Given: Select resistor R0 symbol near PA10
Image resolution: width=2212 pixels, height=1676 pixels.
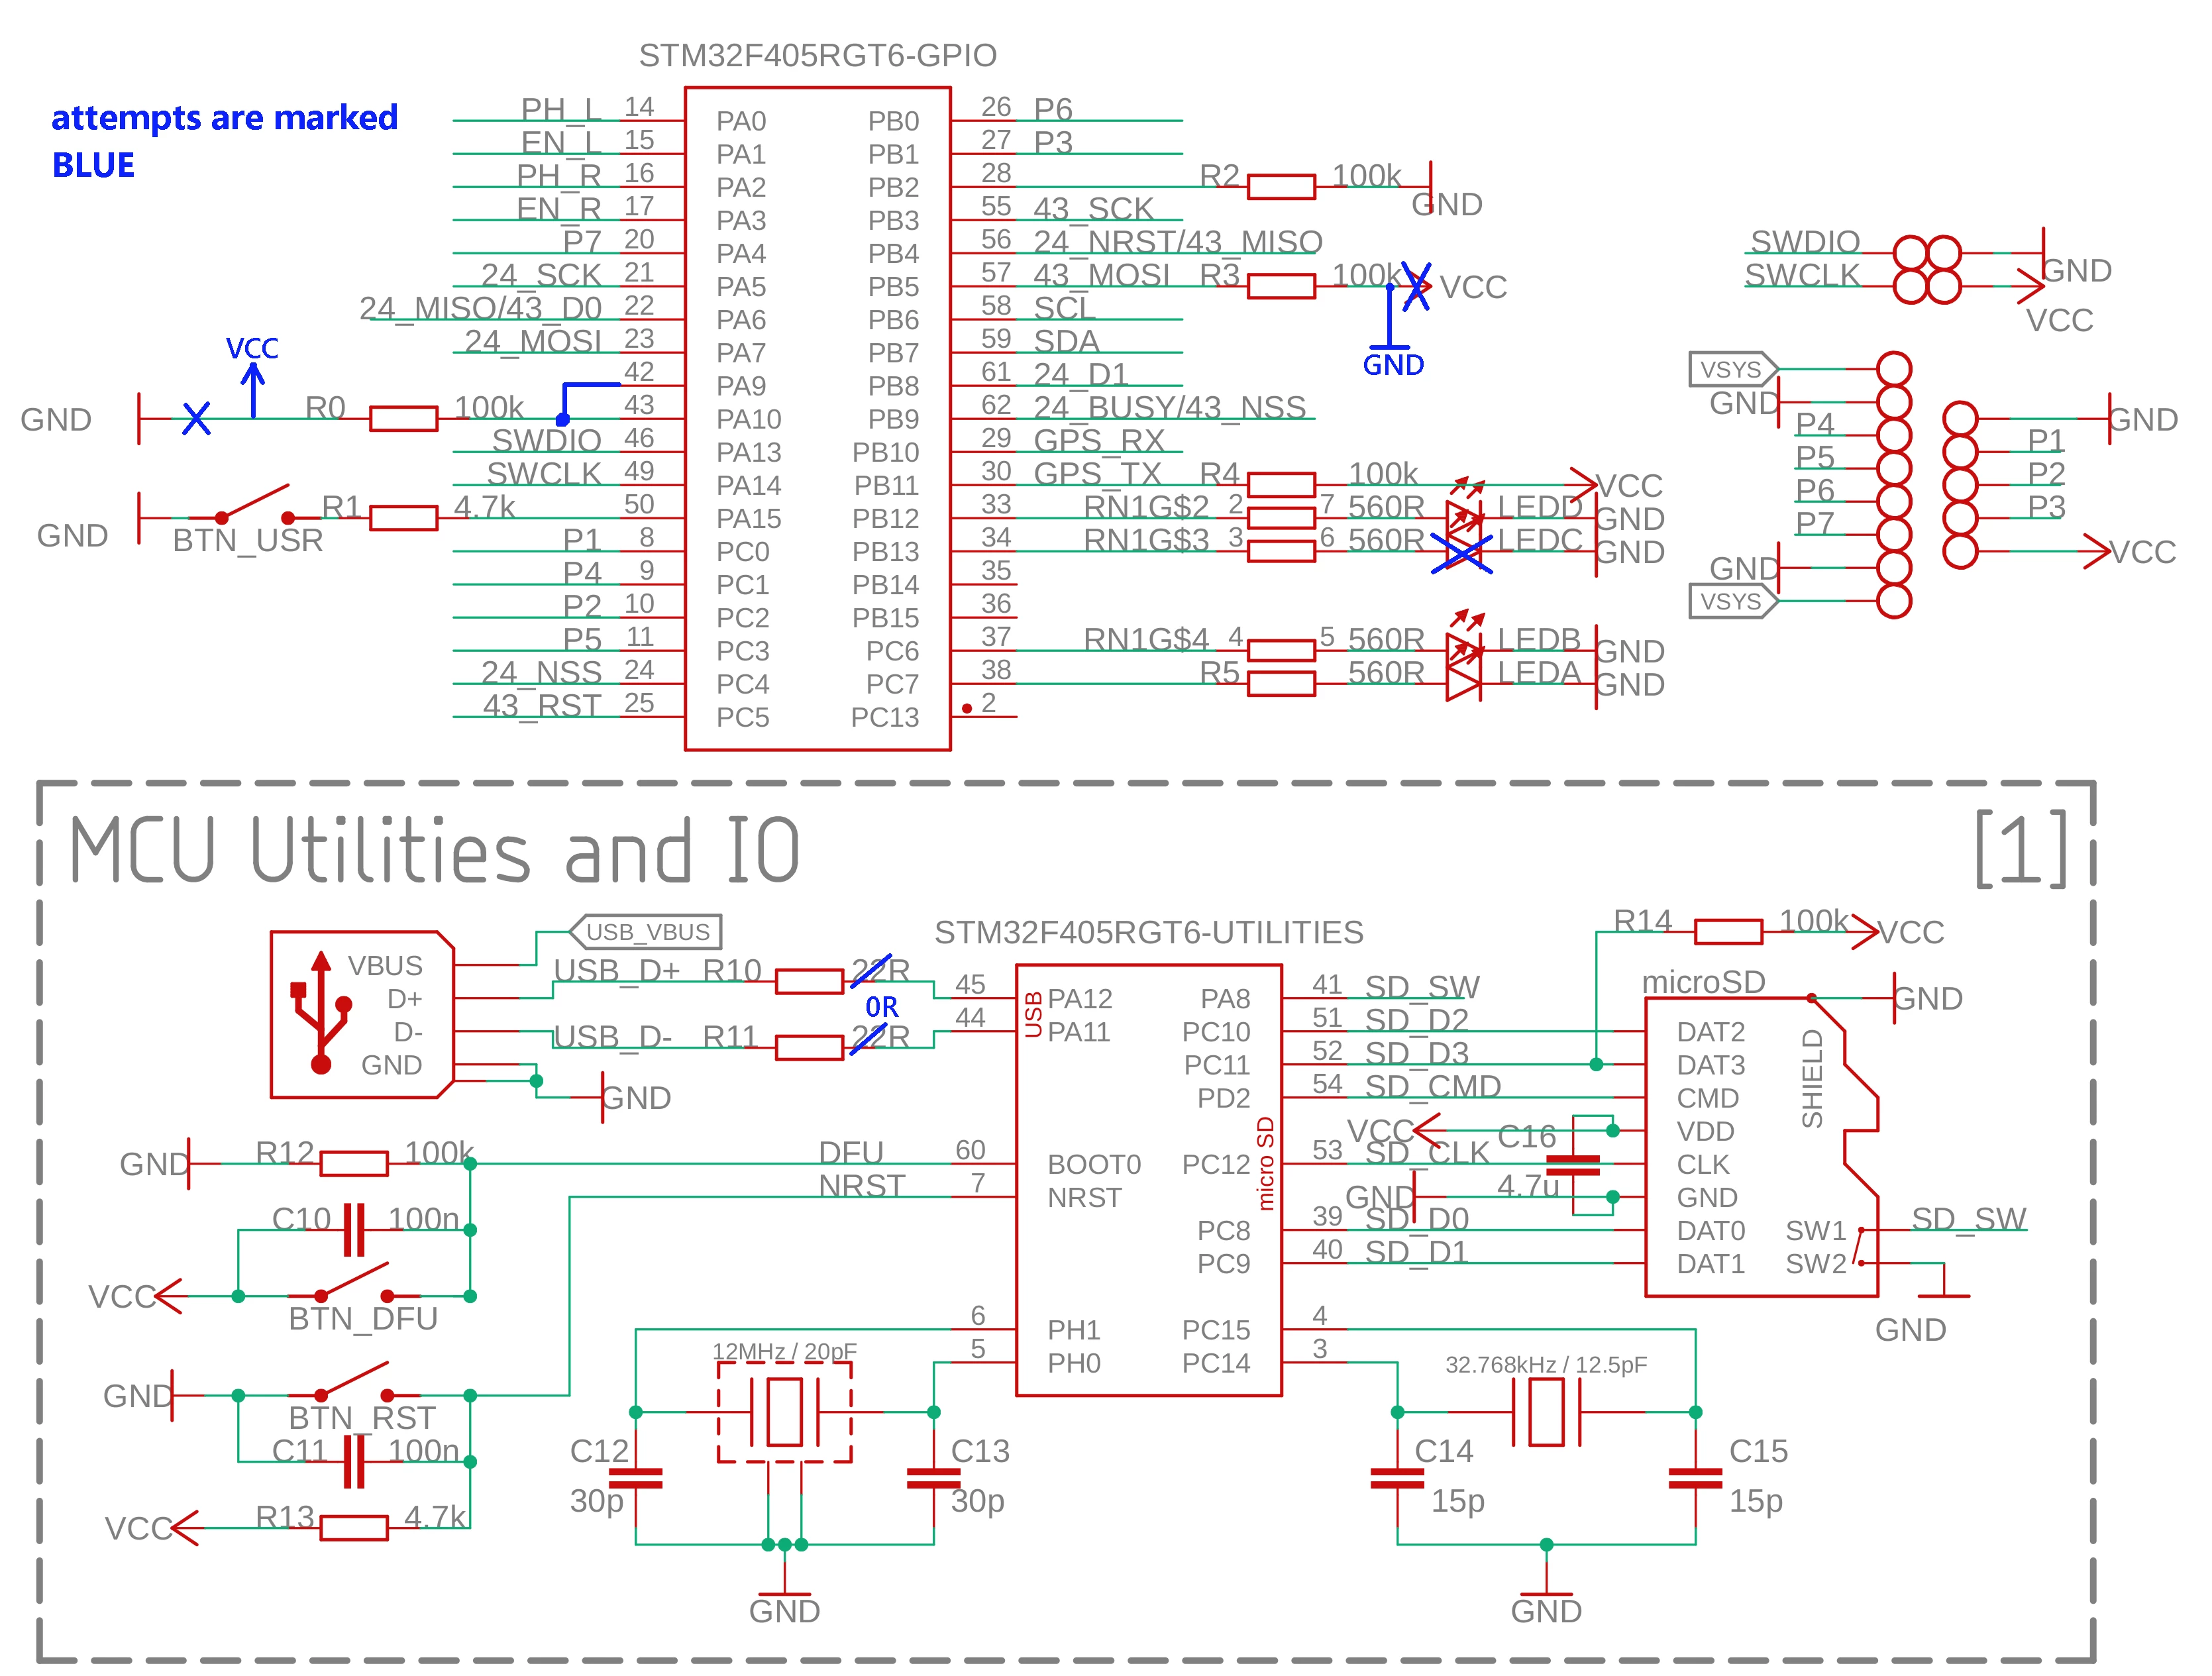Looking at the screenshot, I should click(403, 418).
